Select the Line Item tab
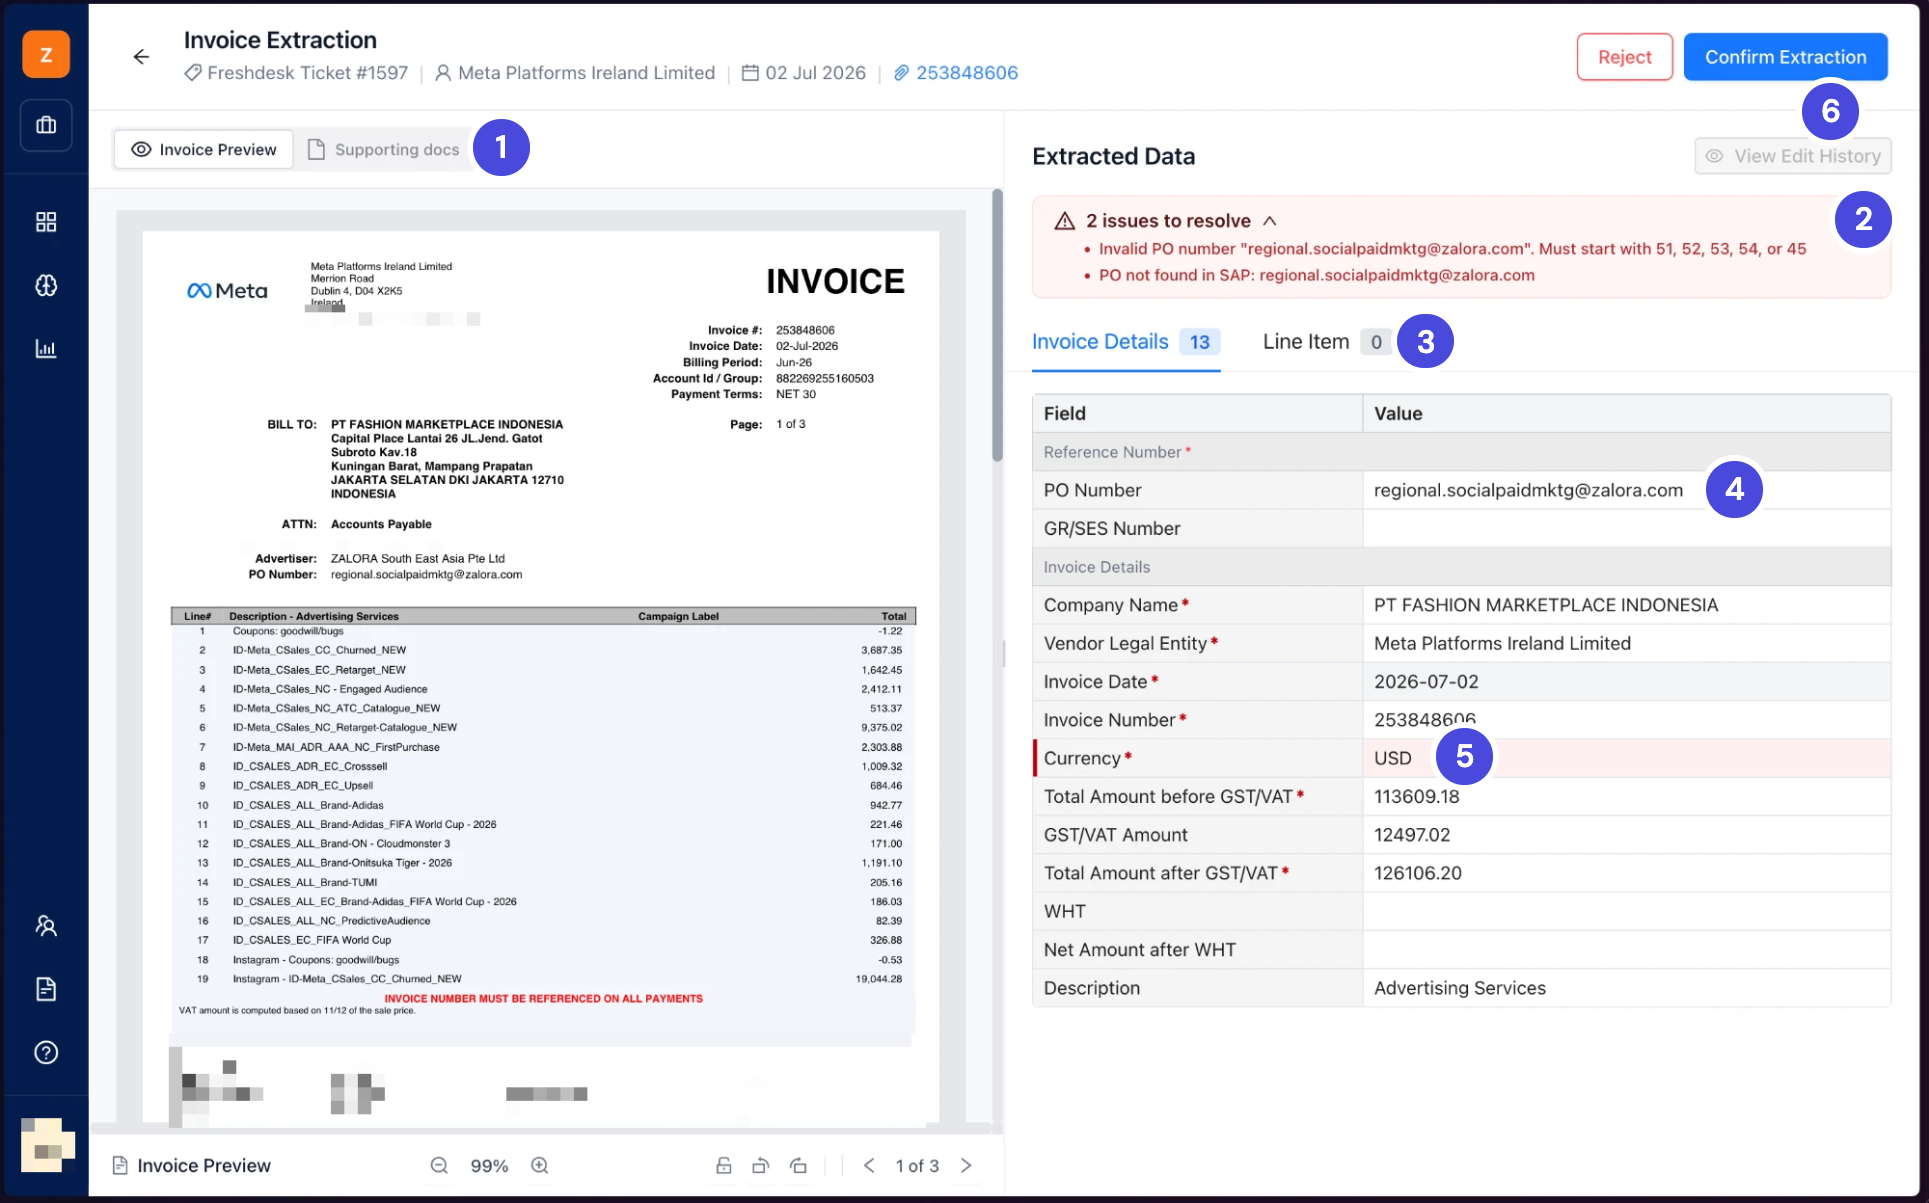 [1326, 342]
